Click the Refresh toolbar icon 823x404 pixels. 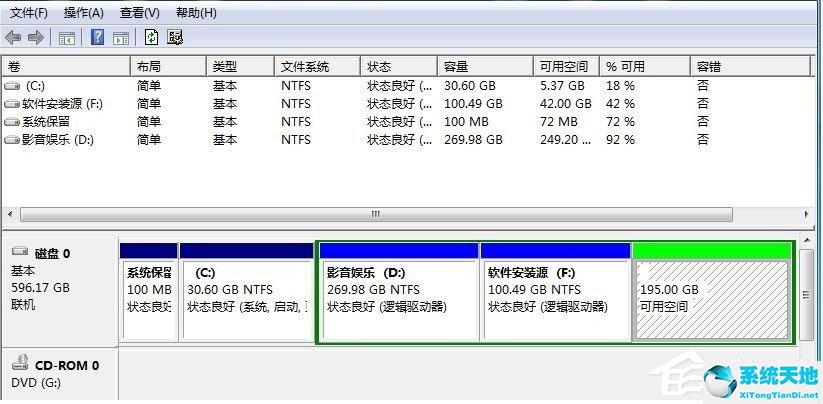[x=152, y=37]
